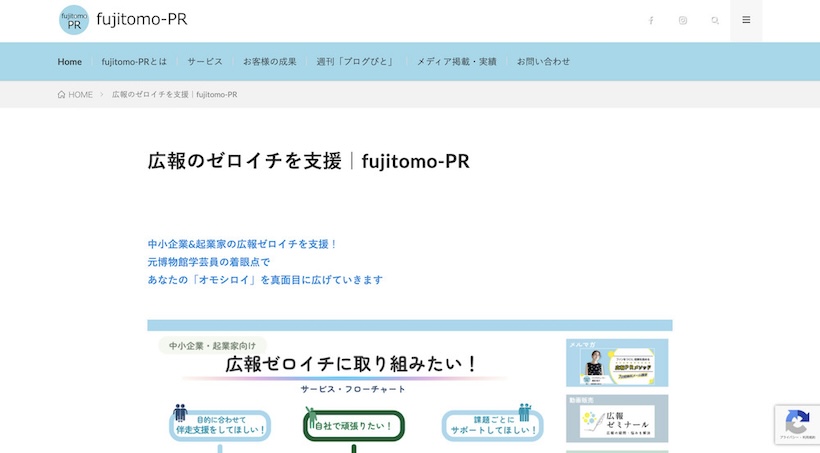Open the お客様の成果 menu item
The image size is (820, 453).
pyautogui.click(x=269, y=62)
